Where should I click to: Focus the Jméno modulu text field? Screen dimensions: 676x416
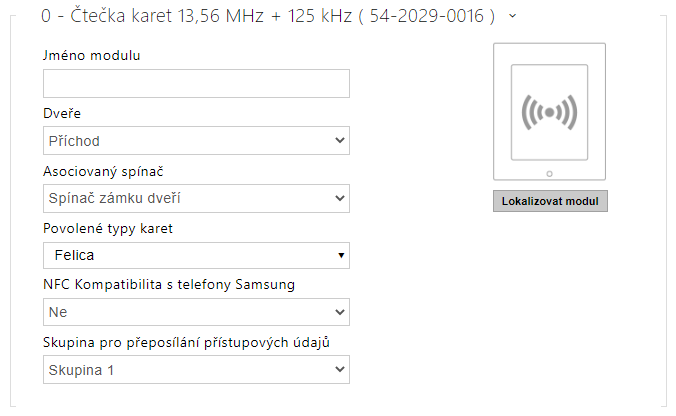(196, 83)
